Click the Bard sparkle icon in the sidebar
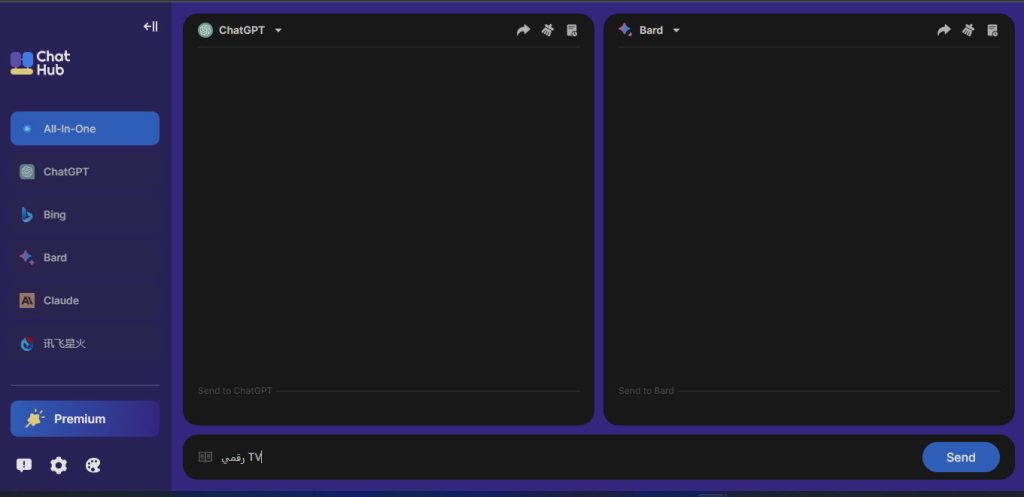This screenshot has width=1024, height=497. pos(27,257)
